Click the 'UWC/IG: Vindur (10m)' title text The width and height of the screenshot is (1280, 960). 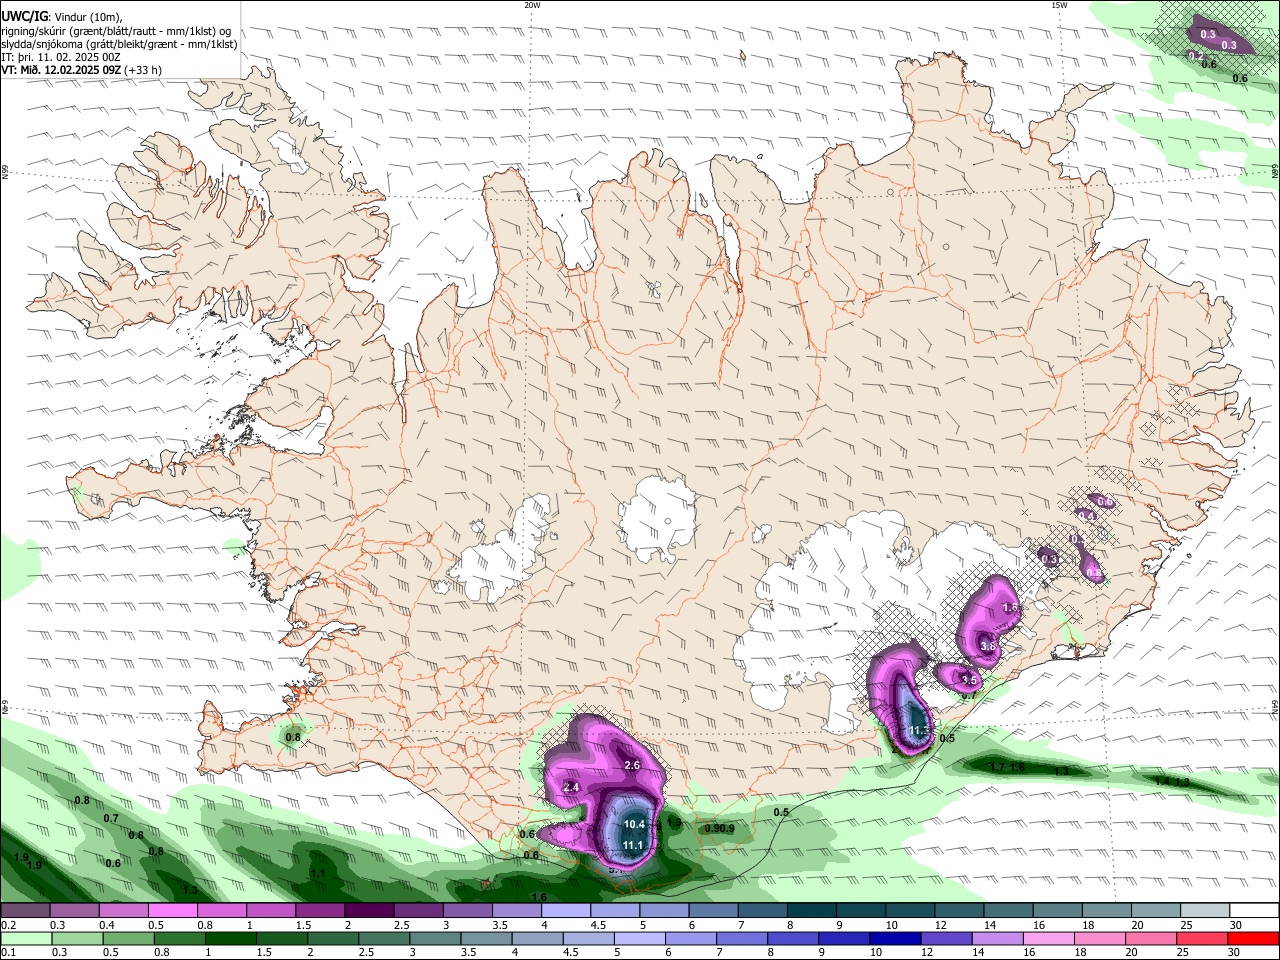(x=61, y=17)
